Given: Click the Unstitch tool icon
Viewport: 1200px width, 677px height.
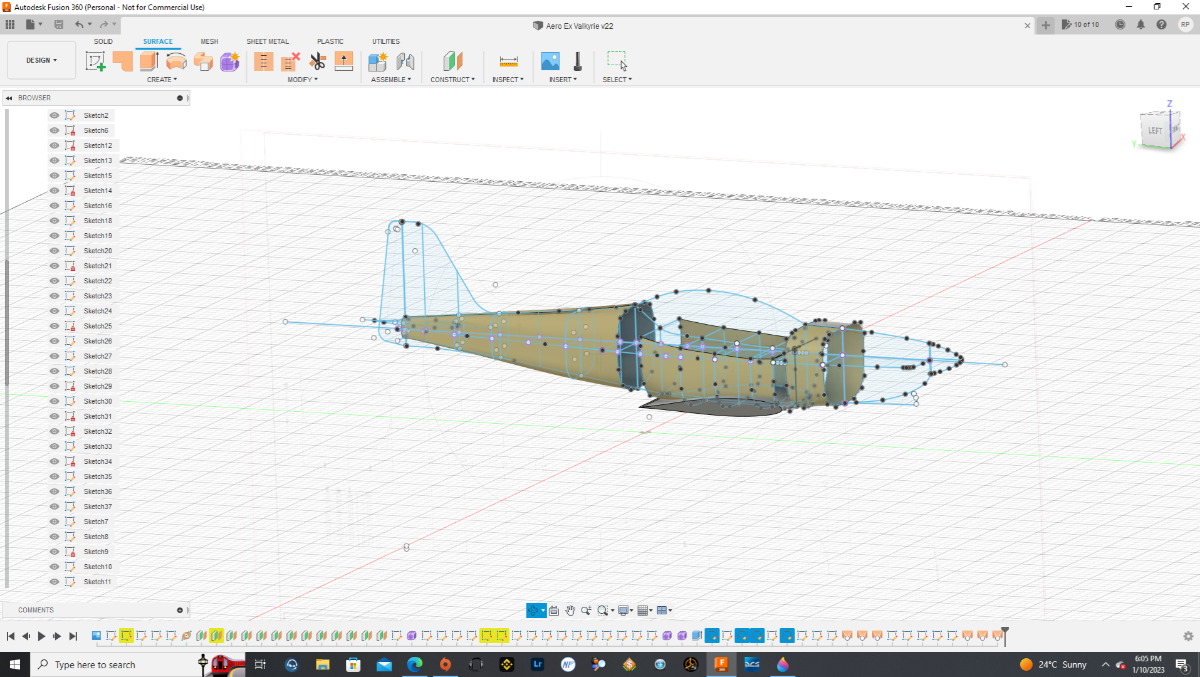Looking at the screenshot, I should click(291, 62).
